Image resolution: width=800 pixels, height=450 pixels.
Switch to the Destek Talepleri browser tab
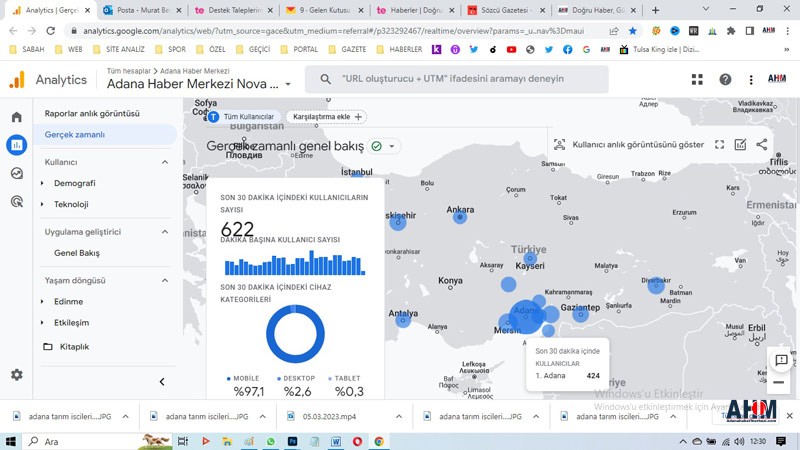234,10
